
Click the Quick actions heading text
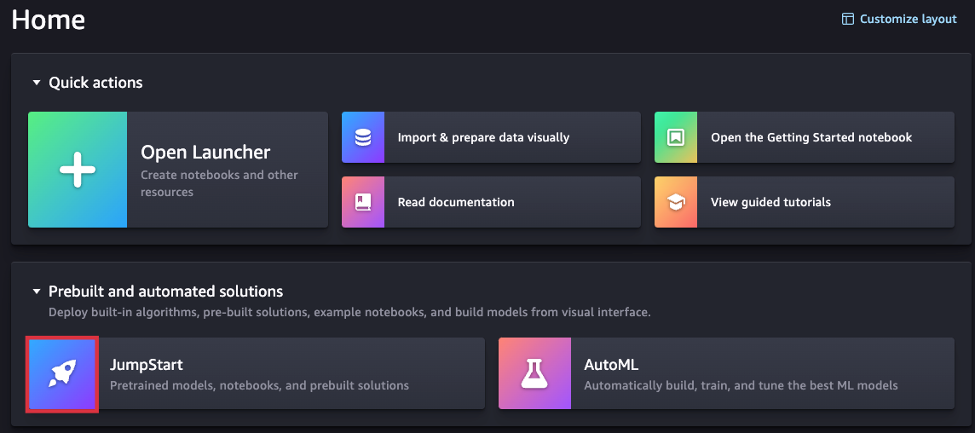click(95, 82)
